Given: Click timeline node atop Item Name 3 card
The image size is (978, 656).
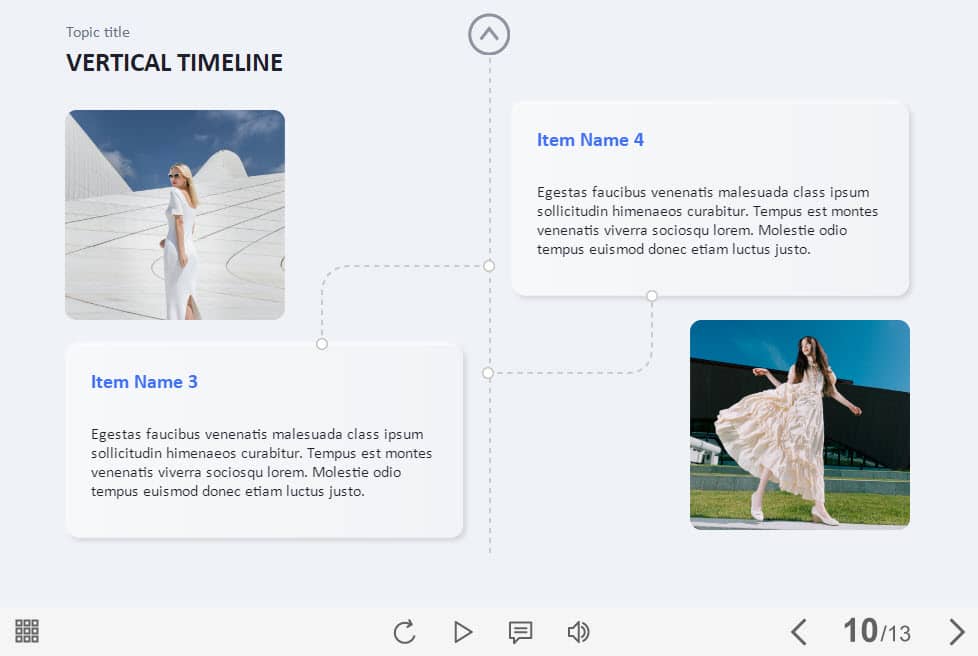Looking at the screenshot, I should (x=322, y=344).
